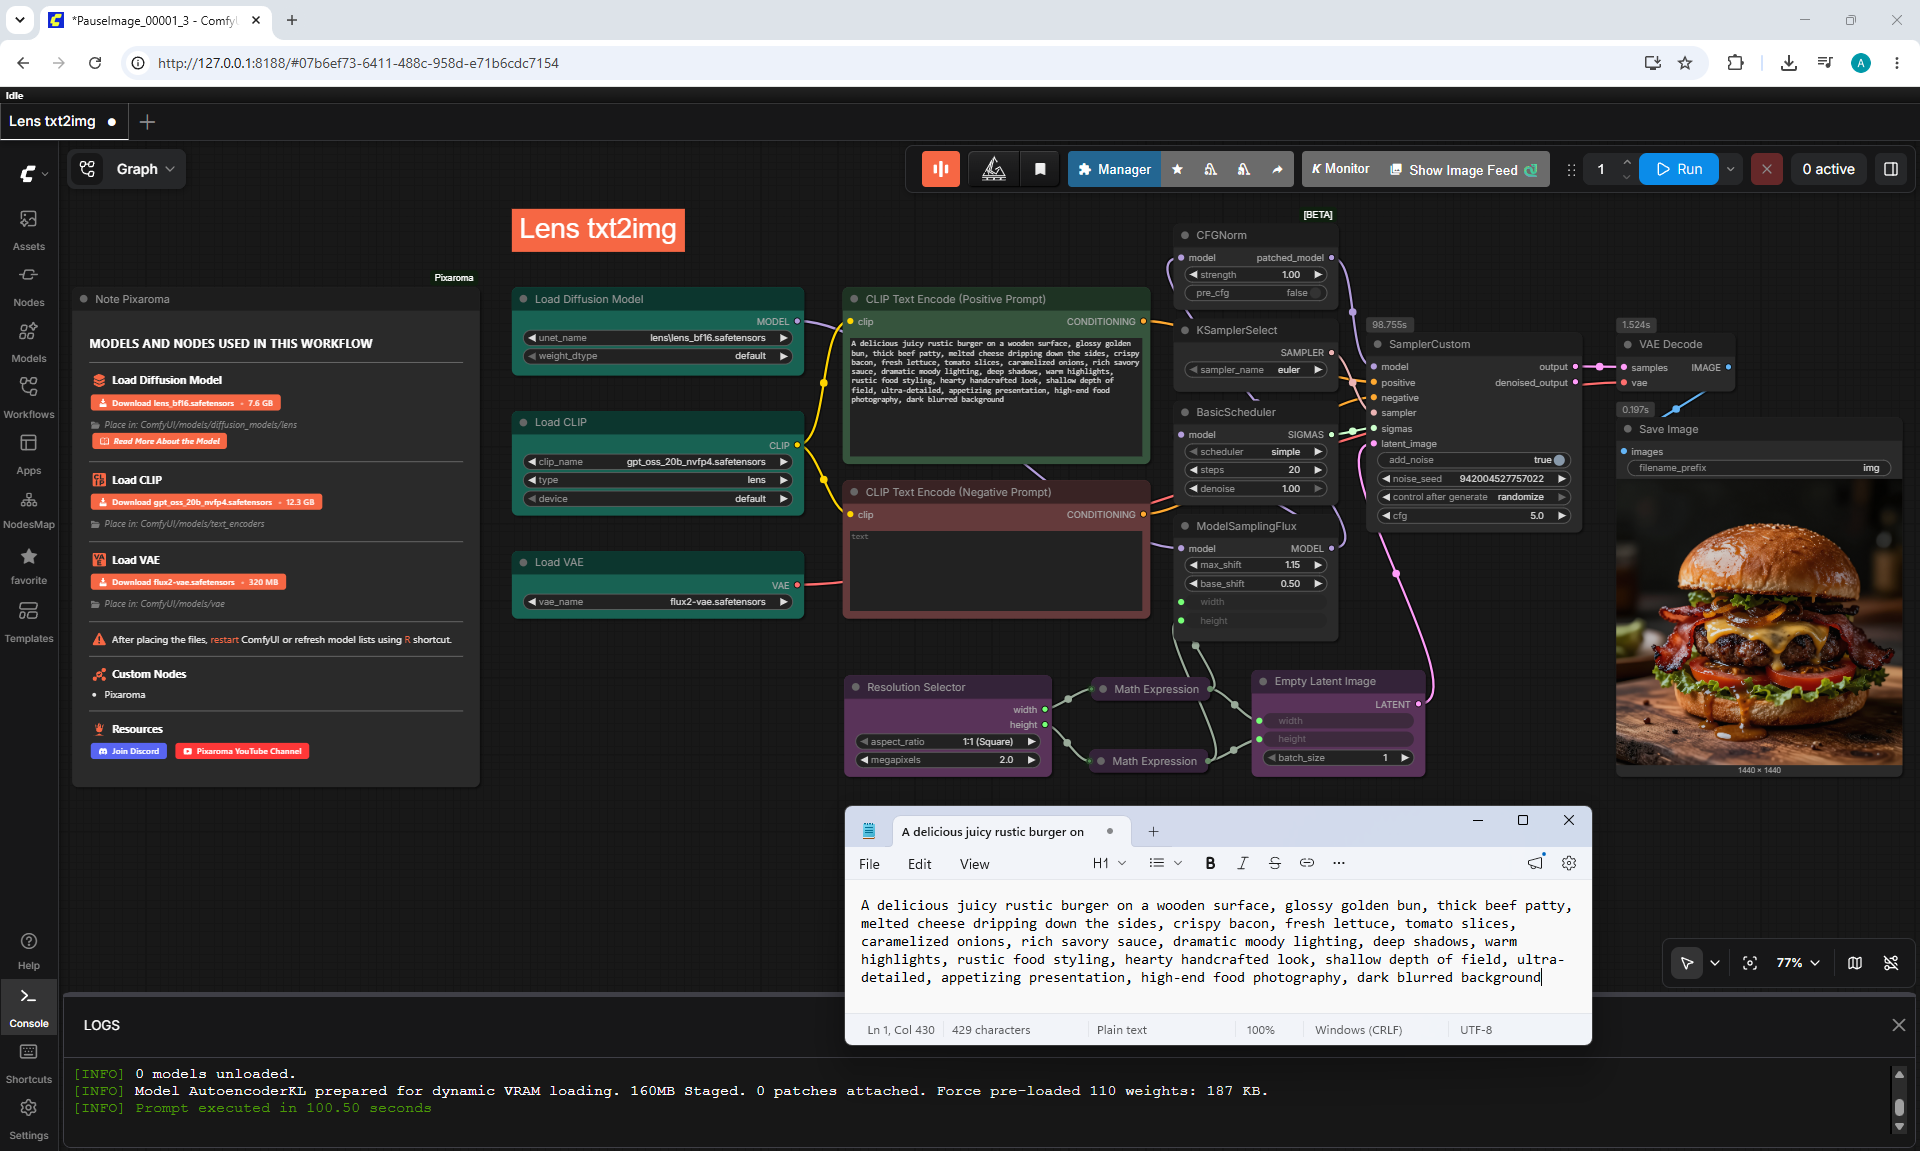The image size is (1920, 1151).
Task: Collapse the BasicScheduler node dot
Action: click(x=1185, y=412)
